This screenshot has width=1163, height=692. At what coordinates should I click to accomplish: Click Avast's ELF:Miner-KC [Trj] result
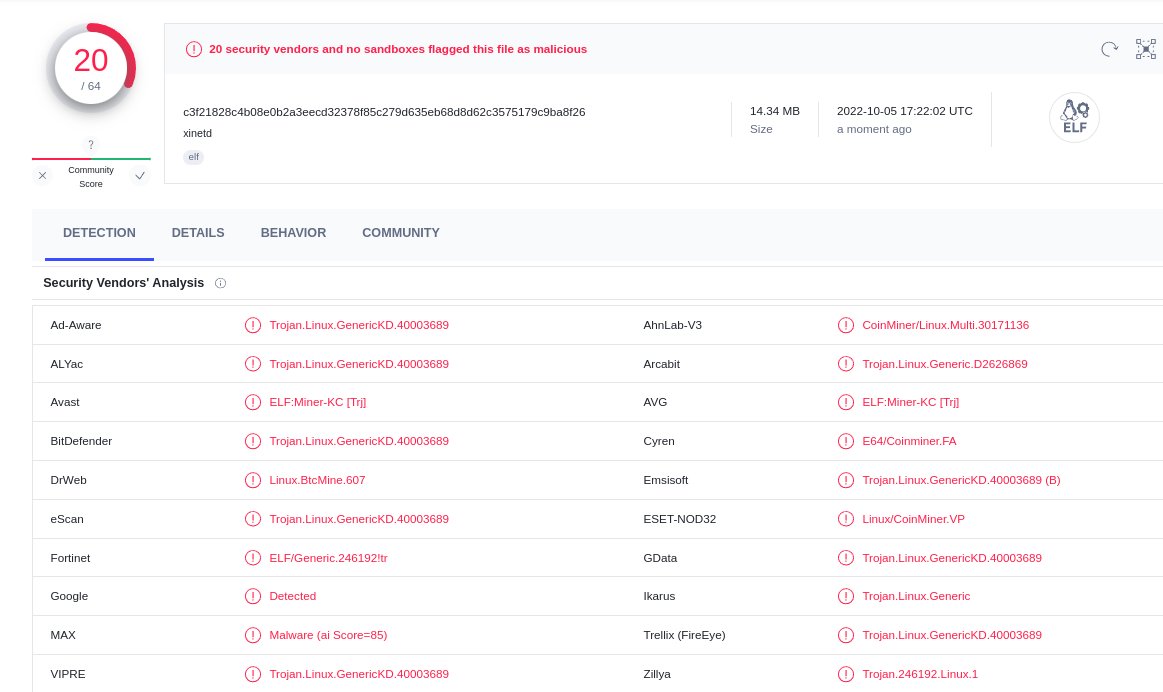coord(317,402)
